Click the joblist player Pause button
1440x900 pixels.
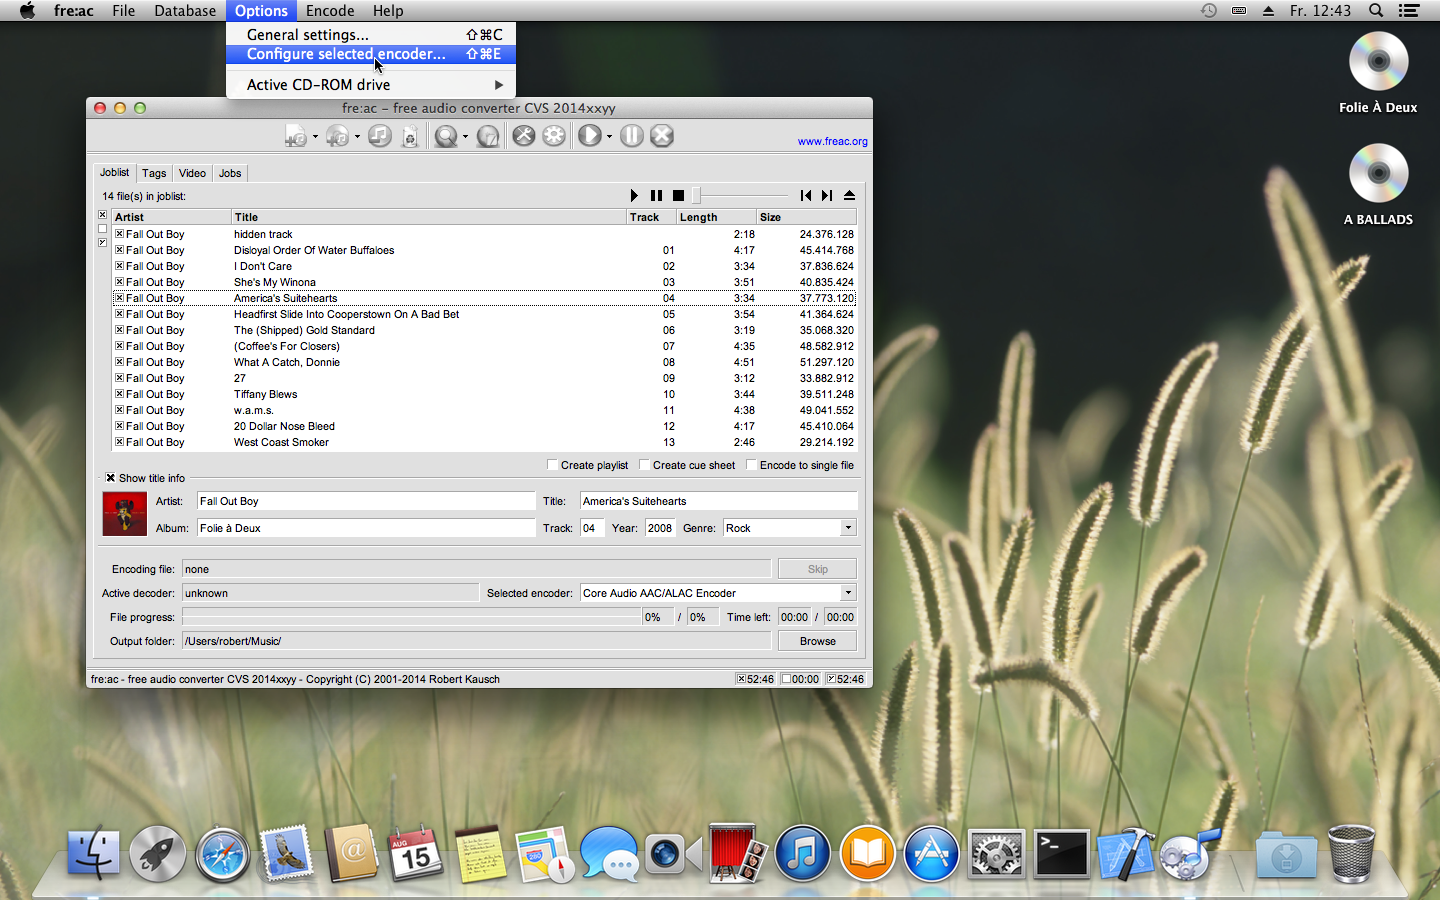point(656,196)
